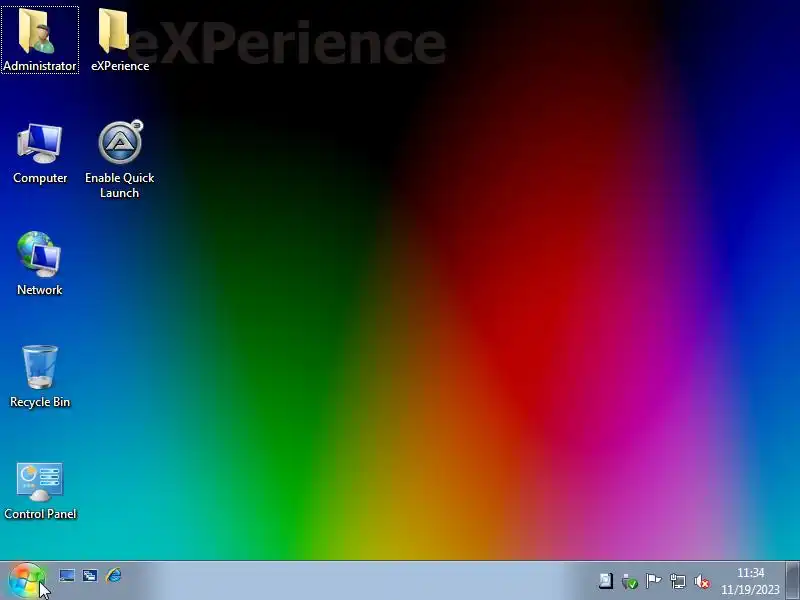Click Show Desktop quick launch icon
Screen dimensions: 800x600
(x=67, y=576)
